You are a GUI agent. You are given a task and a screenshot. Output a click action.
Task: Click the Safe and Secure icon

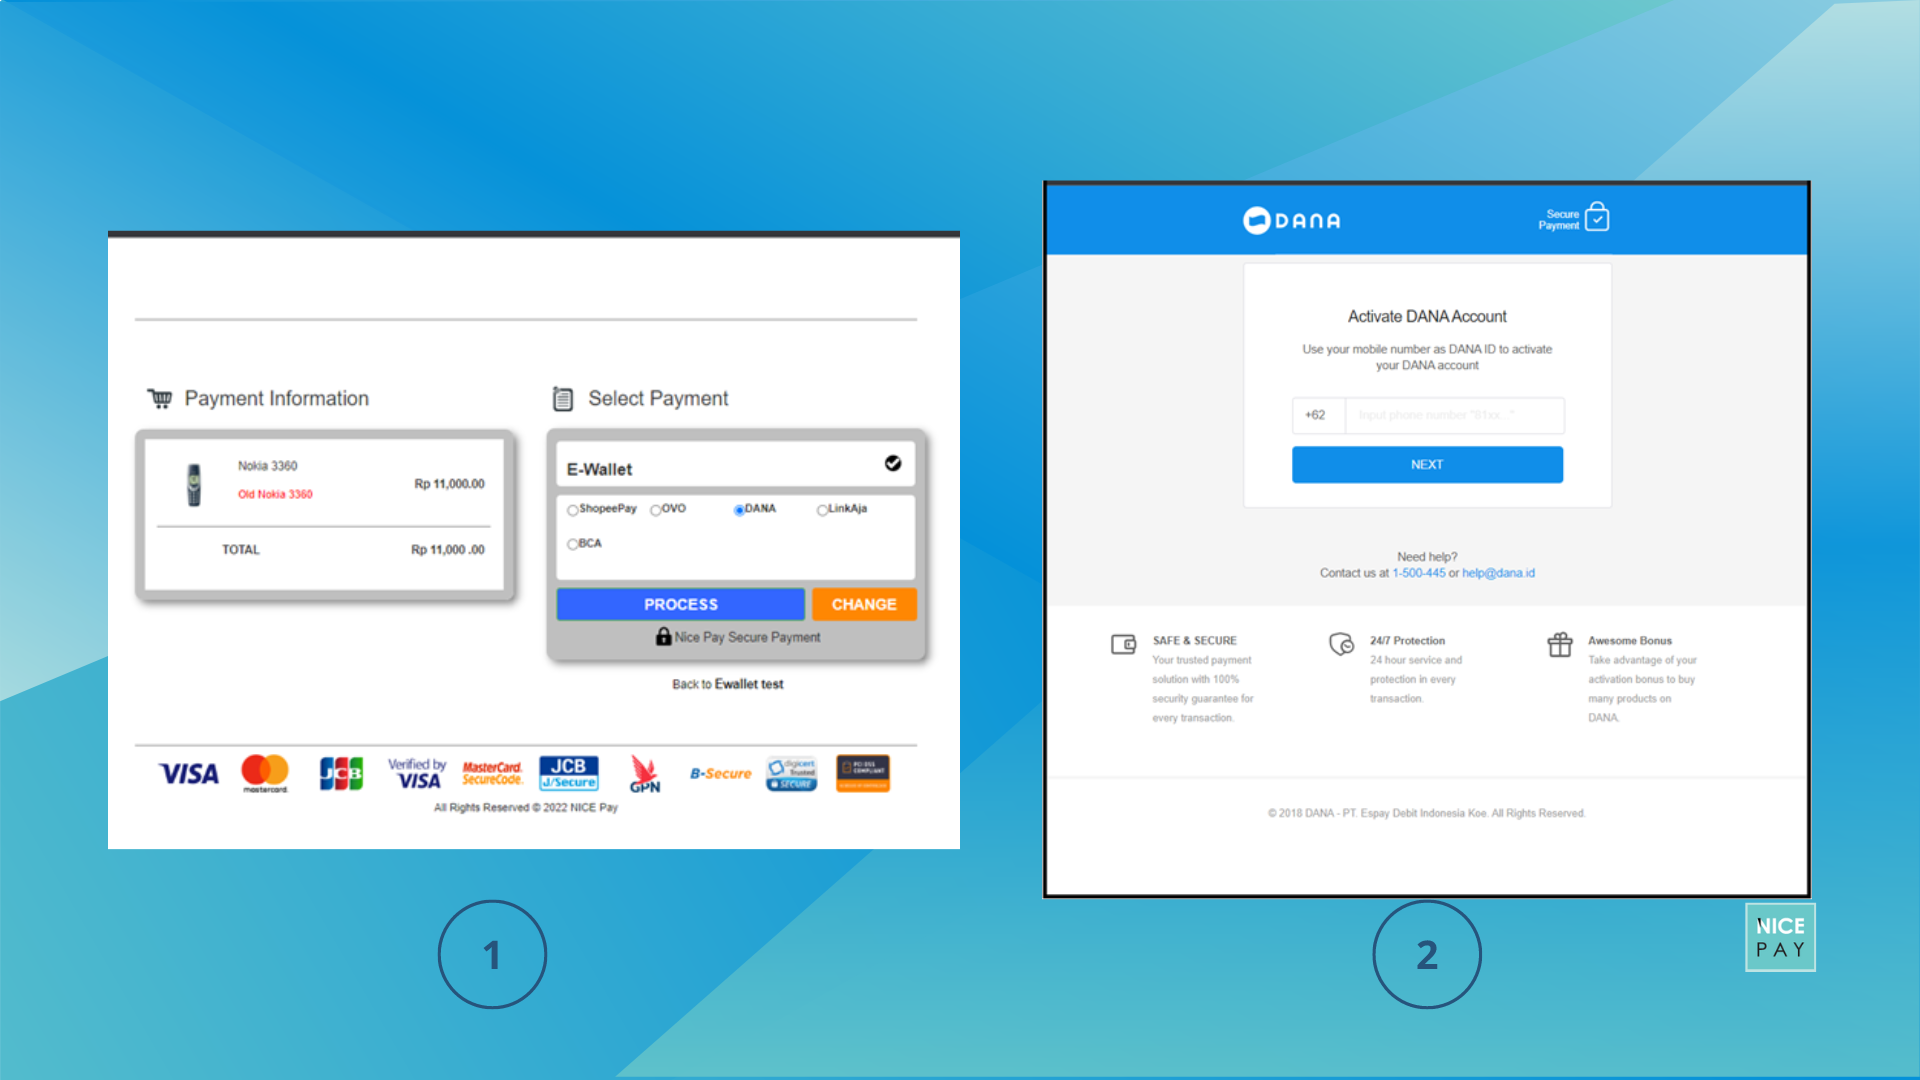click(1124, 644)
